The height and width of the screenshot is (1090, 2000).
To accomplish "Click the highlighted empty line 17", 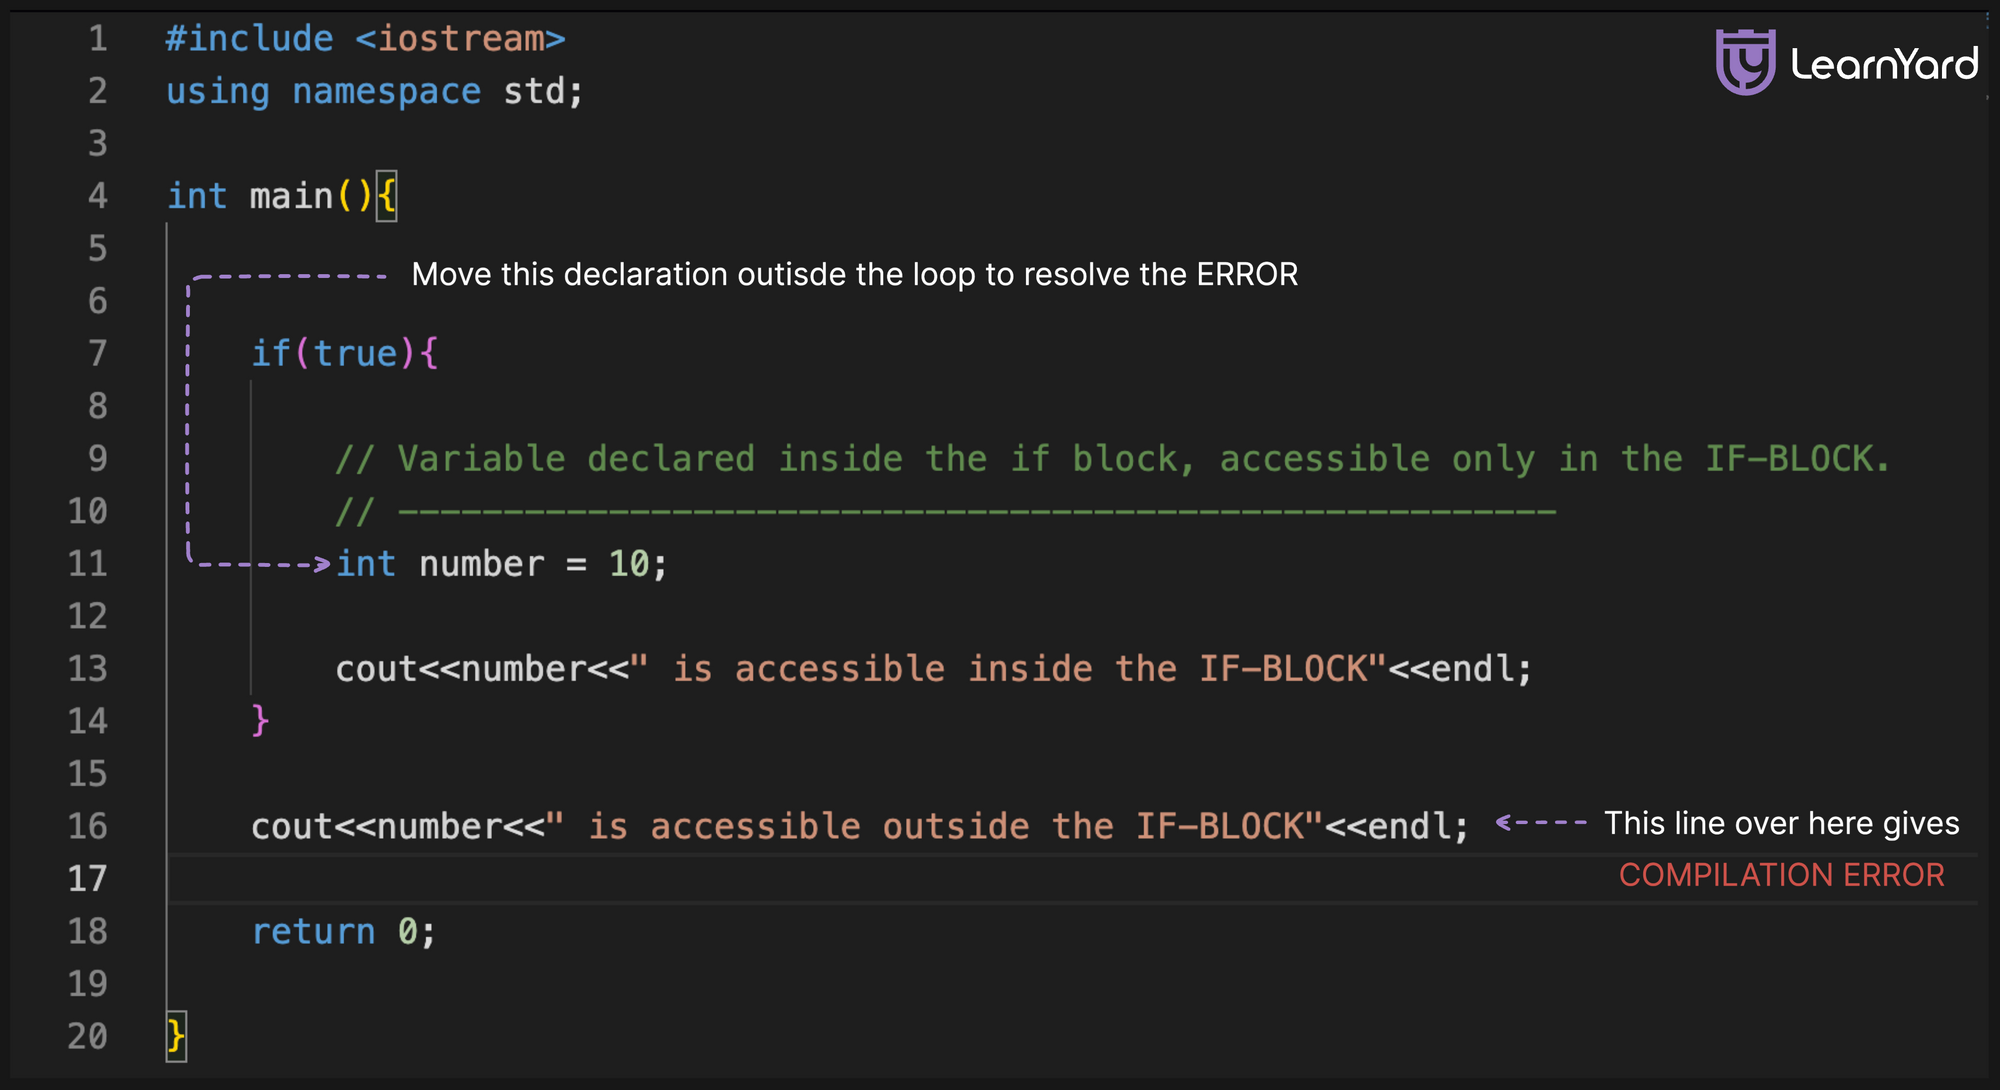I will pos(1072,879).
